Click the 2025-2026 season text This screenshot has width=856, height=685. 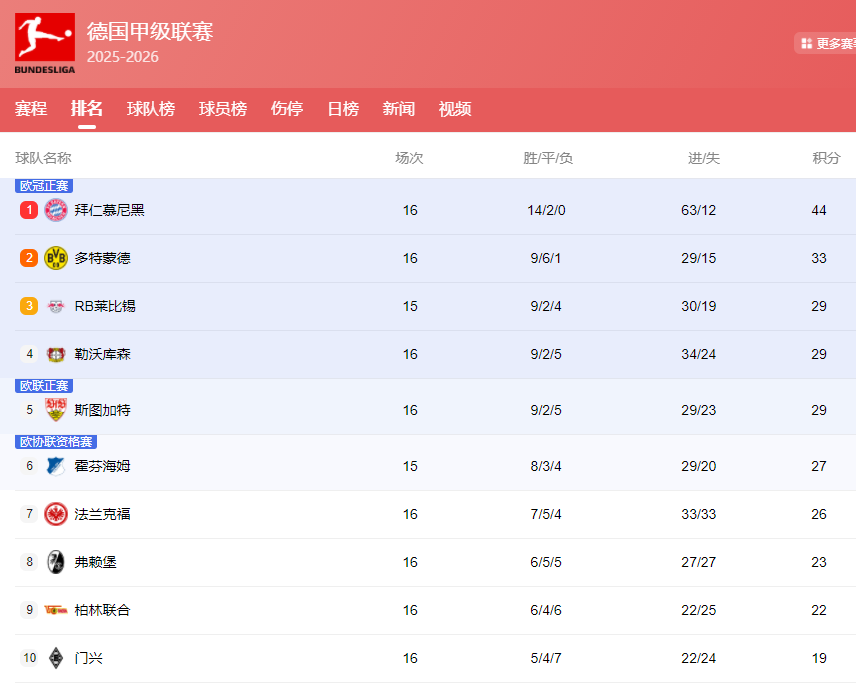[122, 57]
